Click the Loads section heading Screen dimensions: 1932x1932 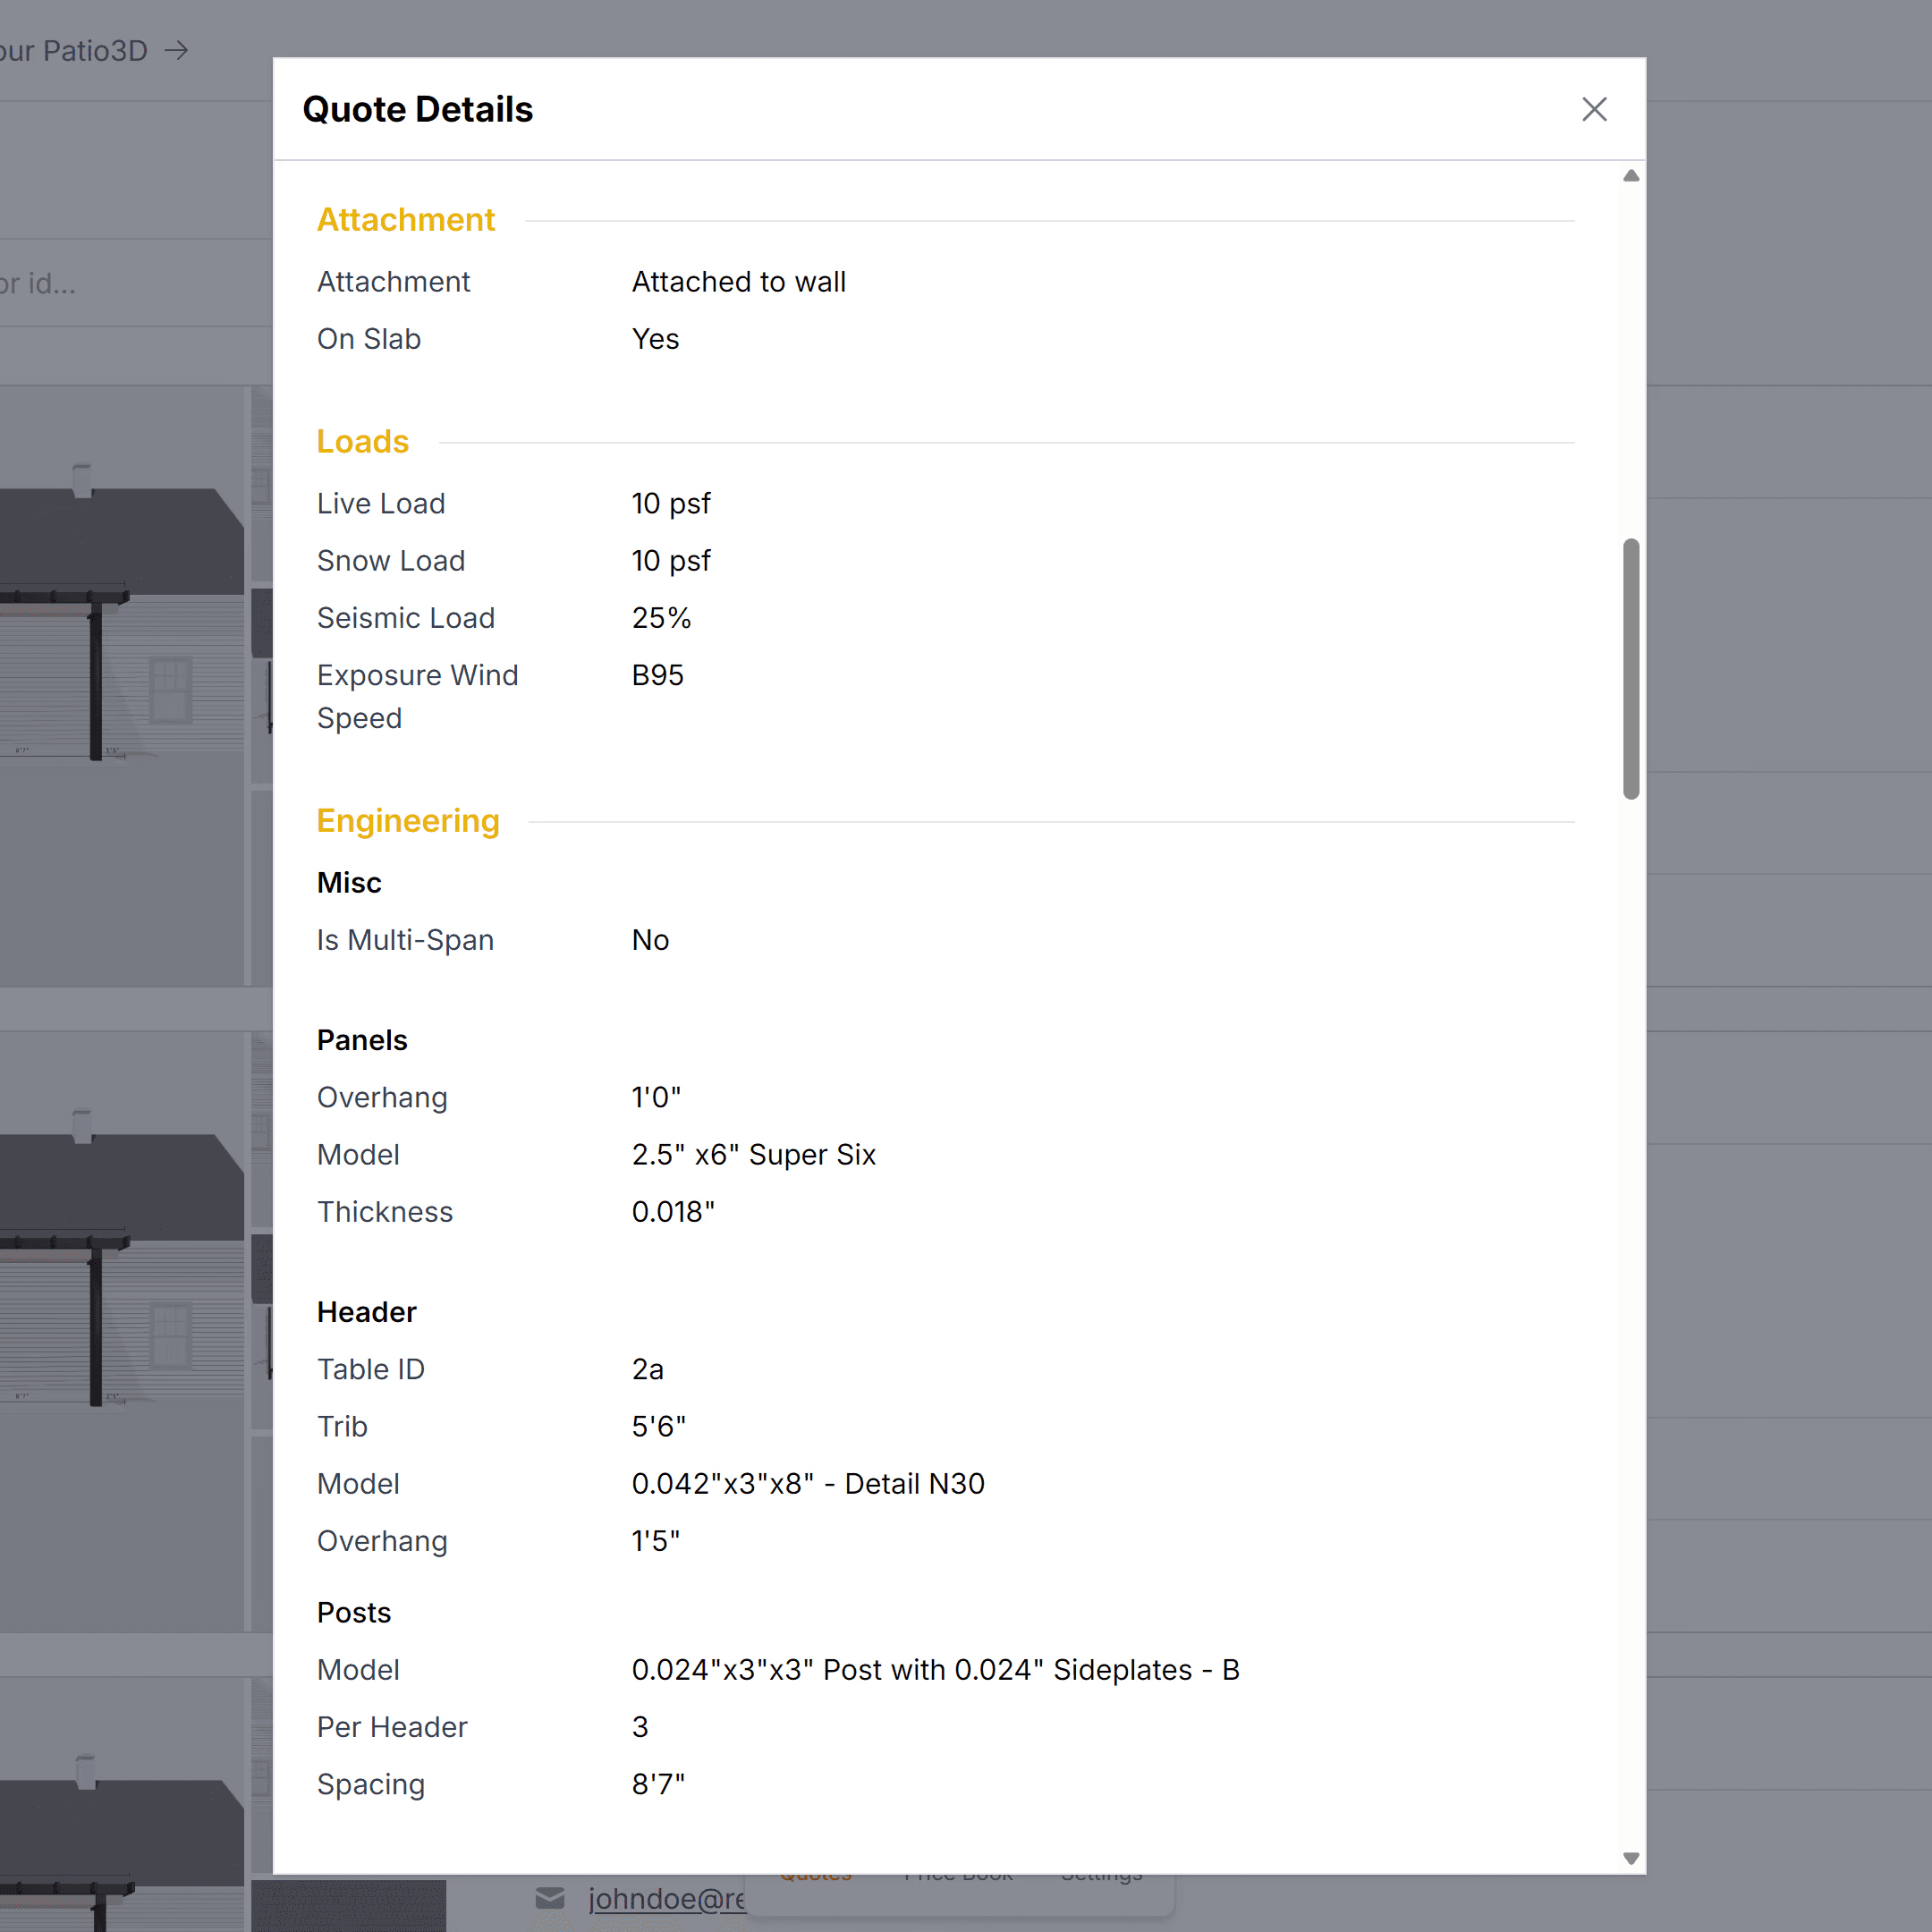[362, 442]
